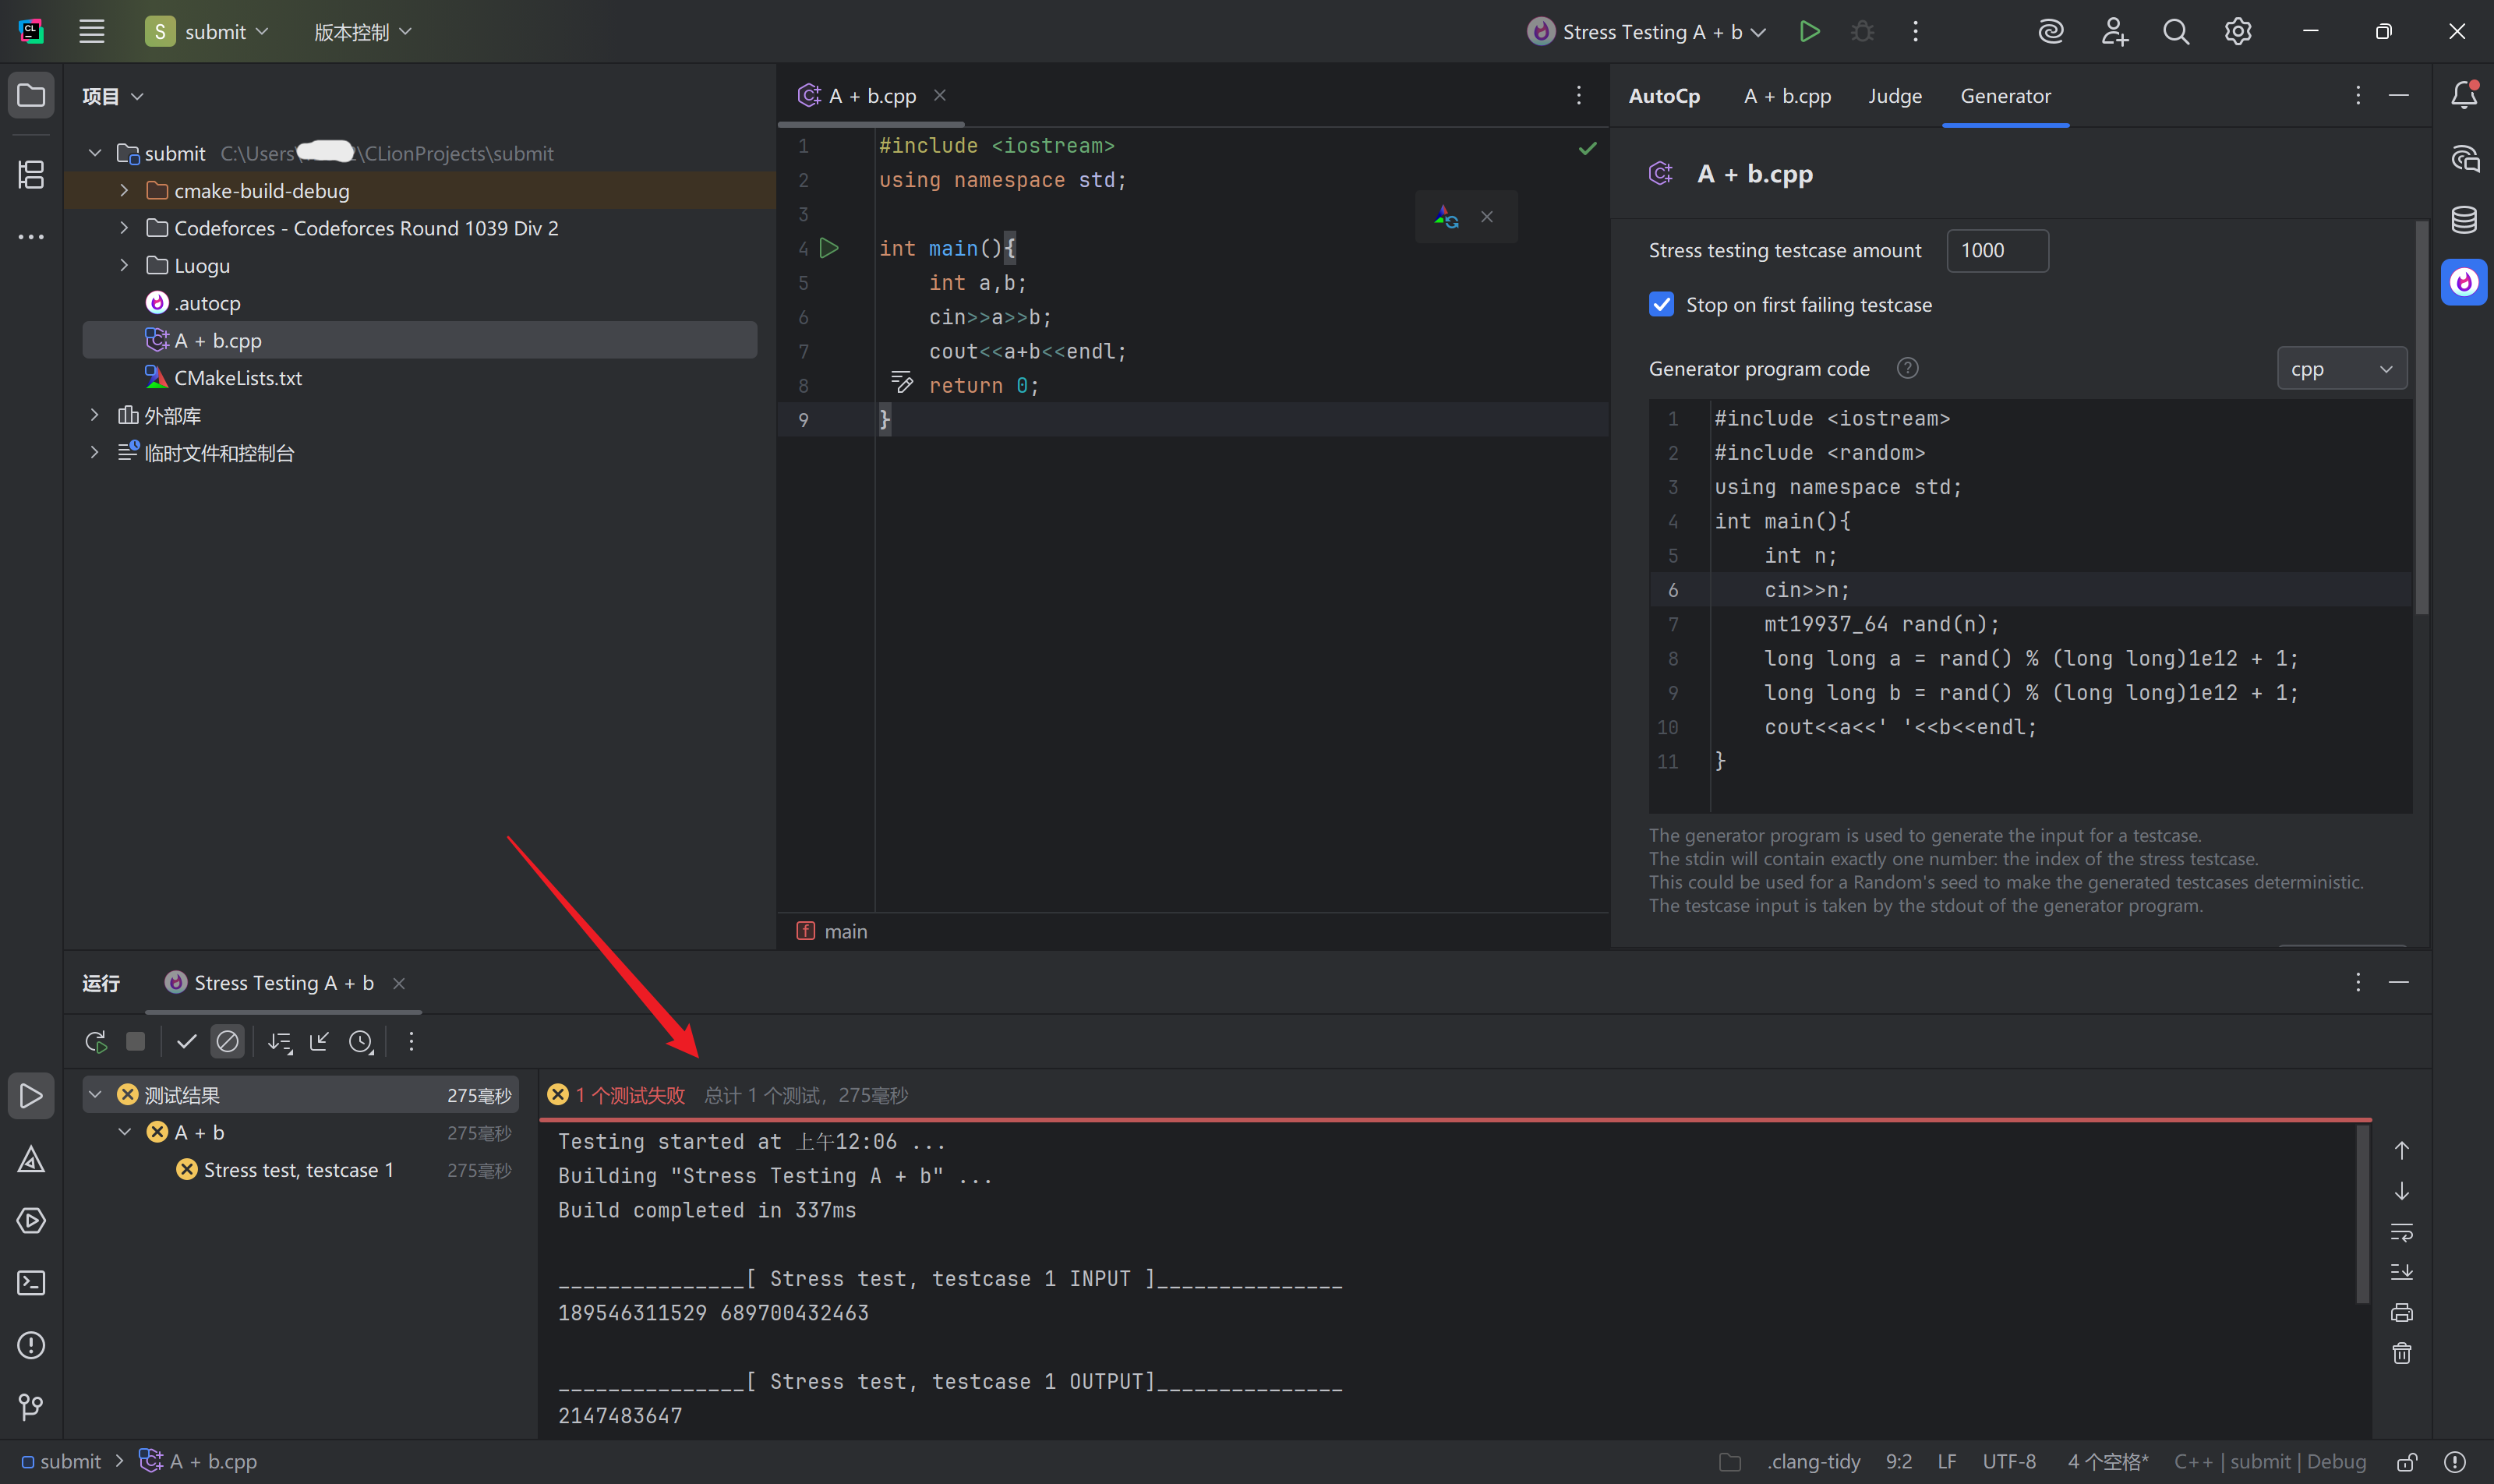The height and width of the screenshot is (1484, 2494).
Task: Click the AutoCp tool window icon
Action: pos(2463,283)
